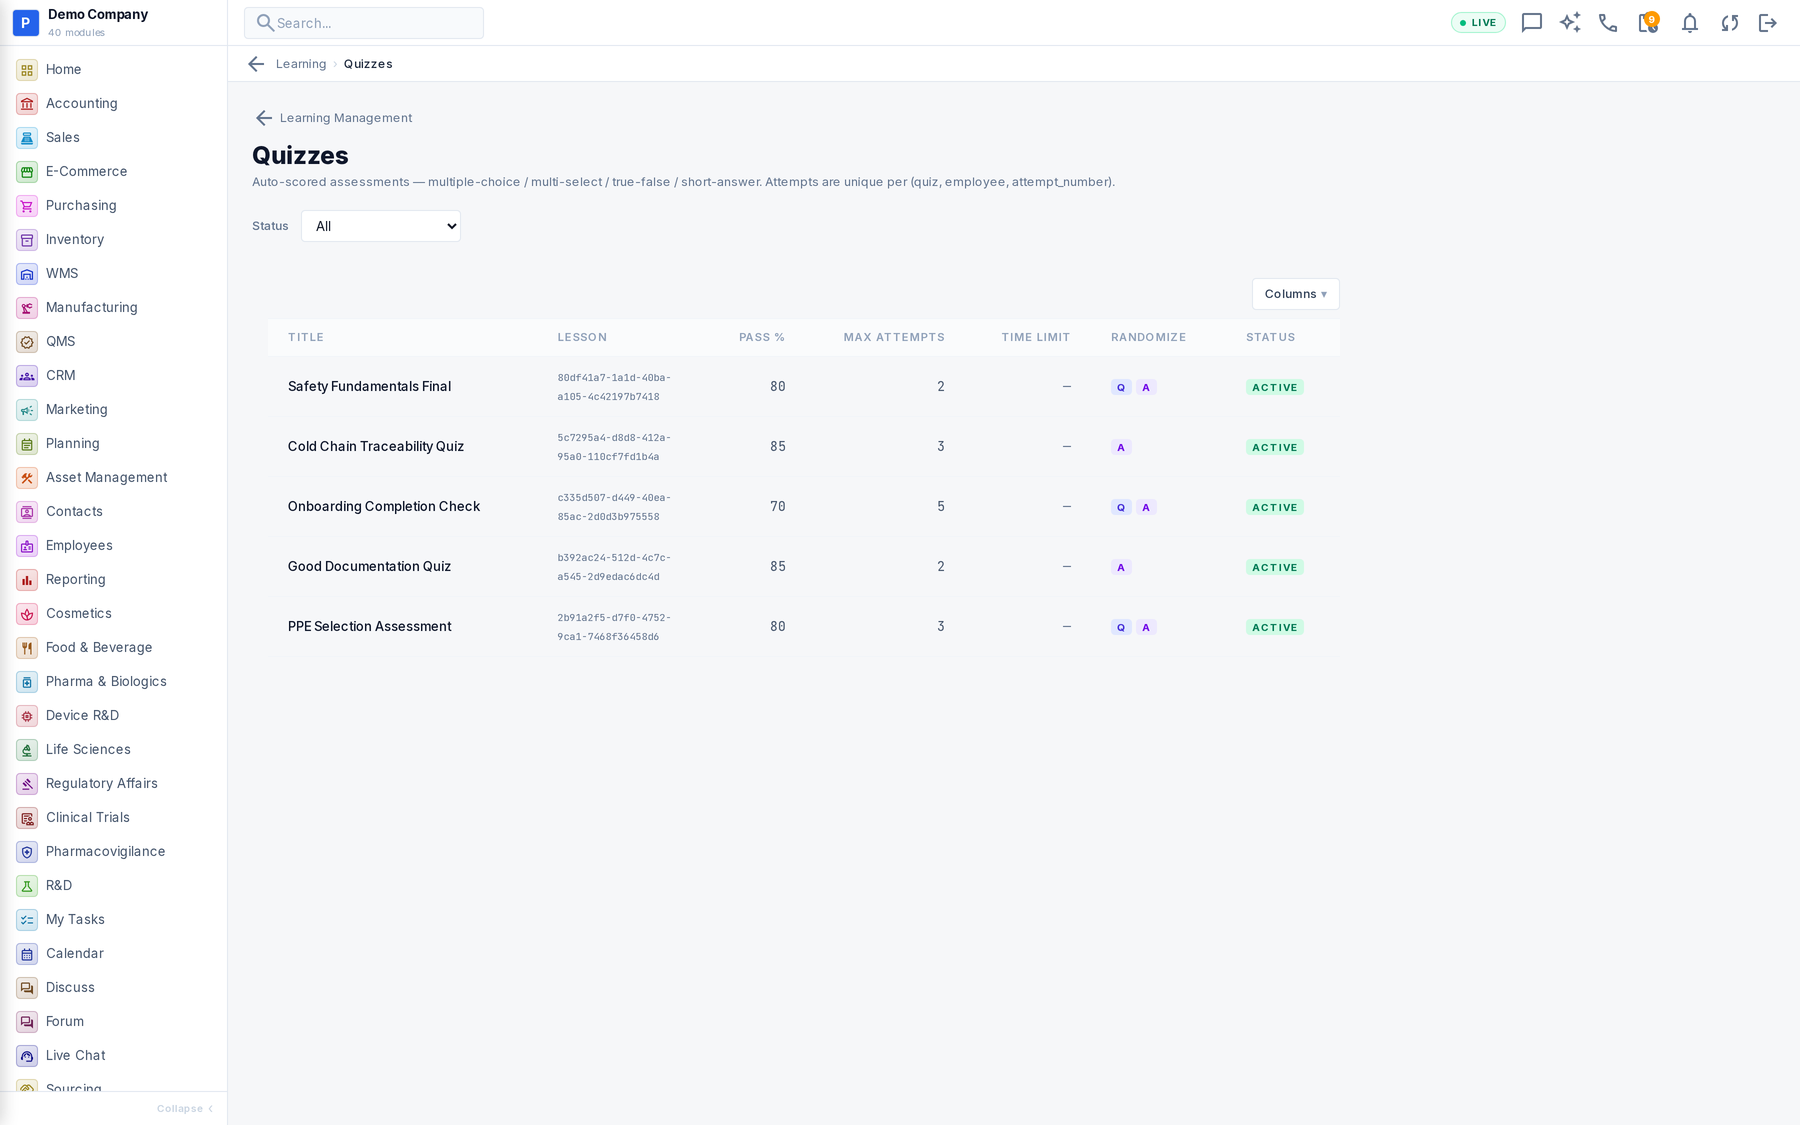Viewport: 1800px width, 1125px height.
Task: Click the Accounting sidebar icon
Action: pyautogui.click(x=27, y=104)
